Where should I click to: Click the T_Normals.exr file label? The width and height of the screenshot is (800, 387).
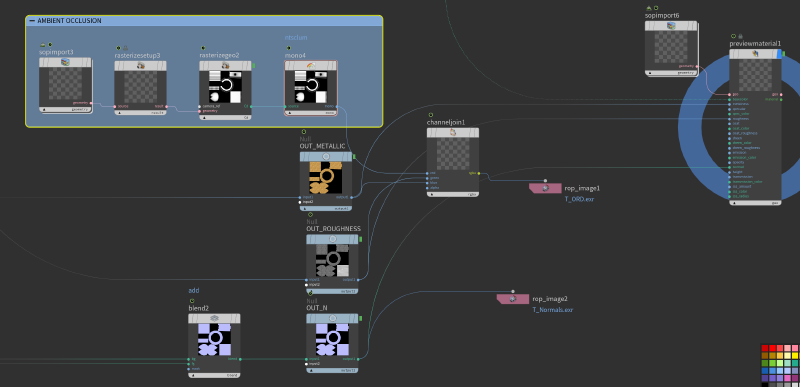pos(553,309)
